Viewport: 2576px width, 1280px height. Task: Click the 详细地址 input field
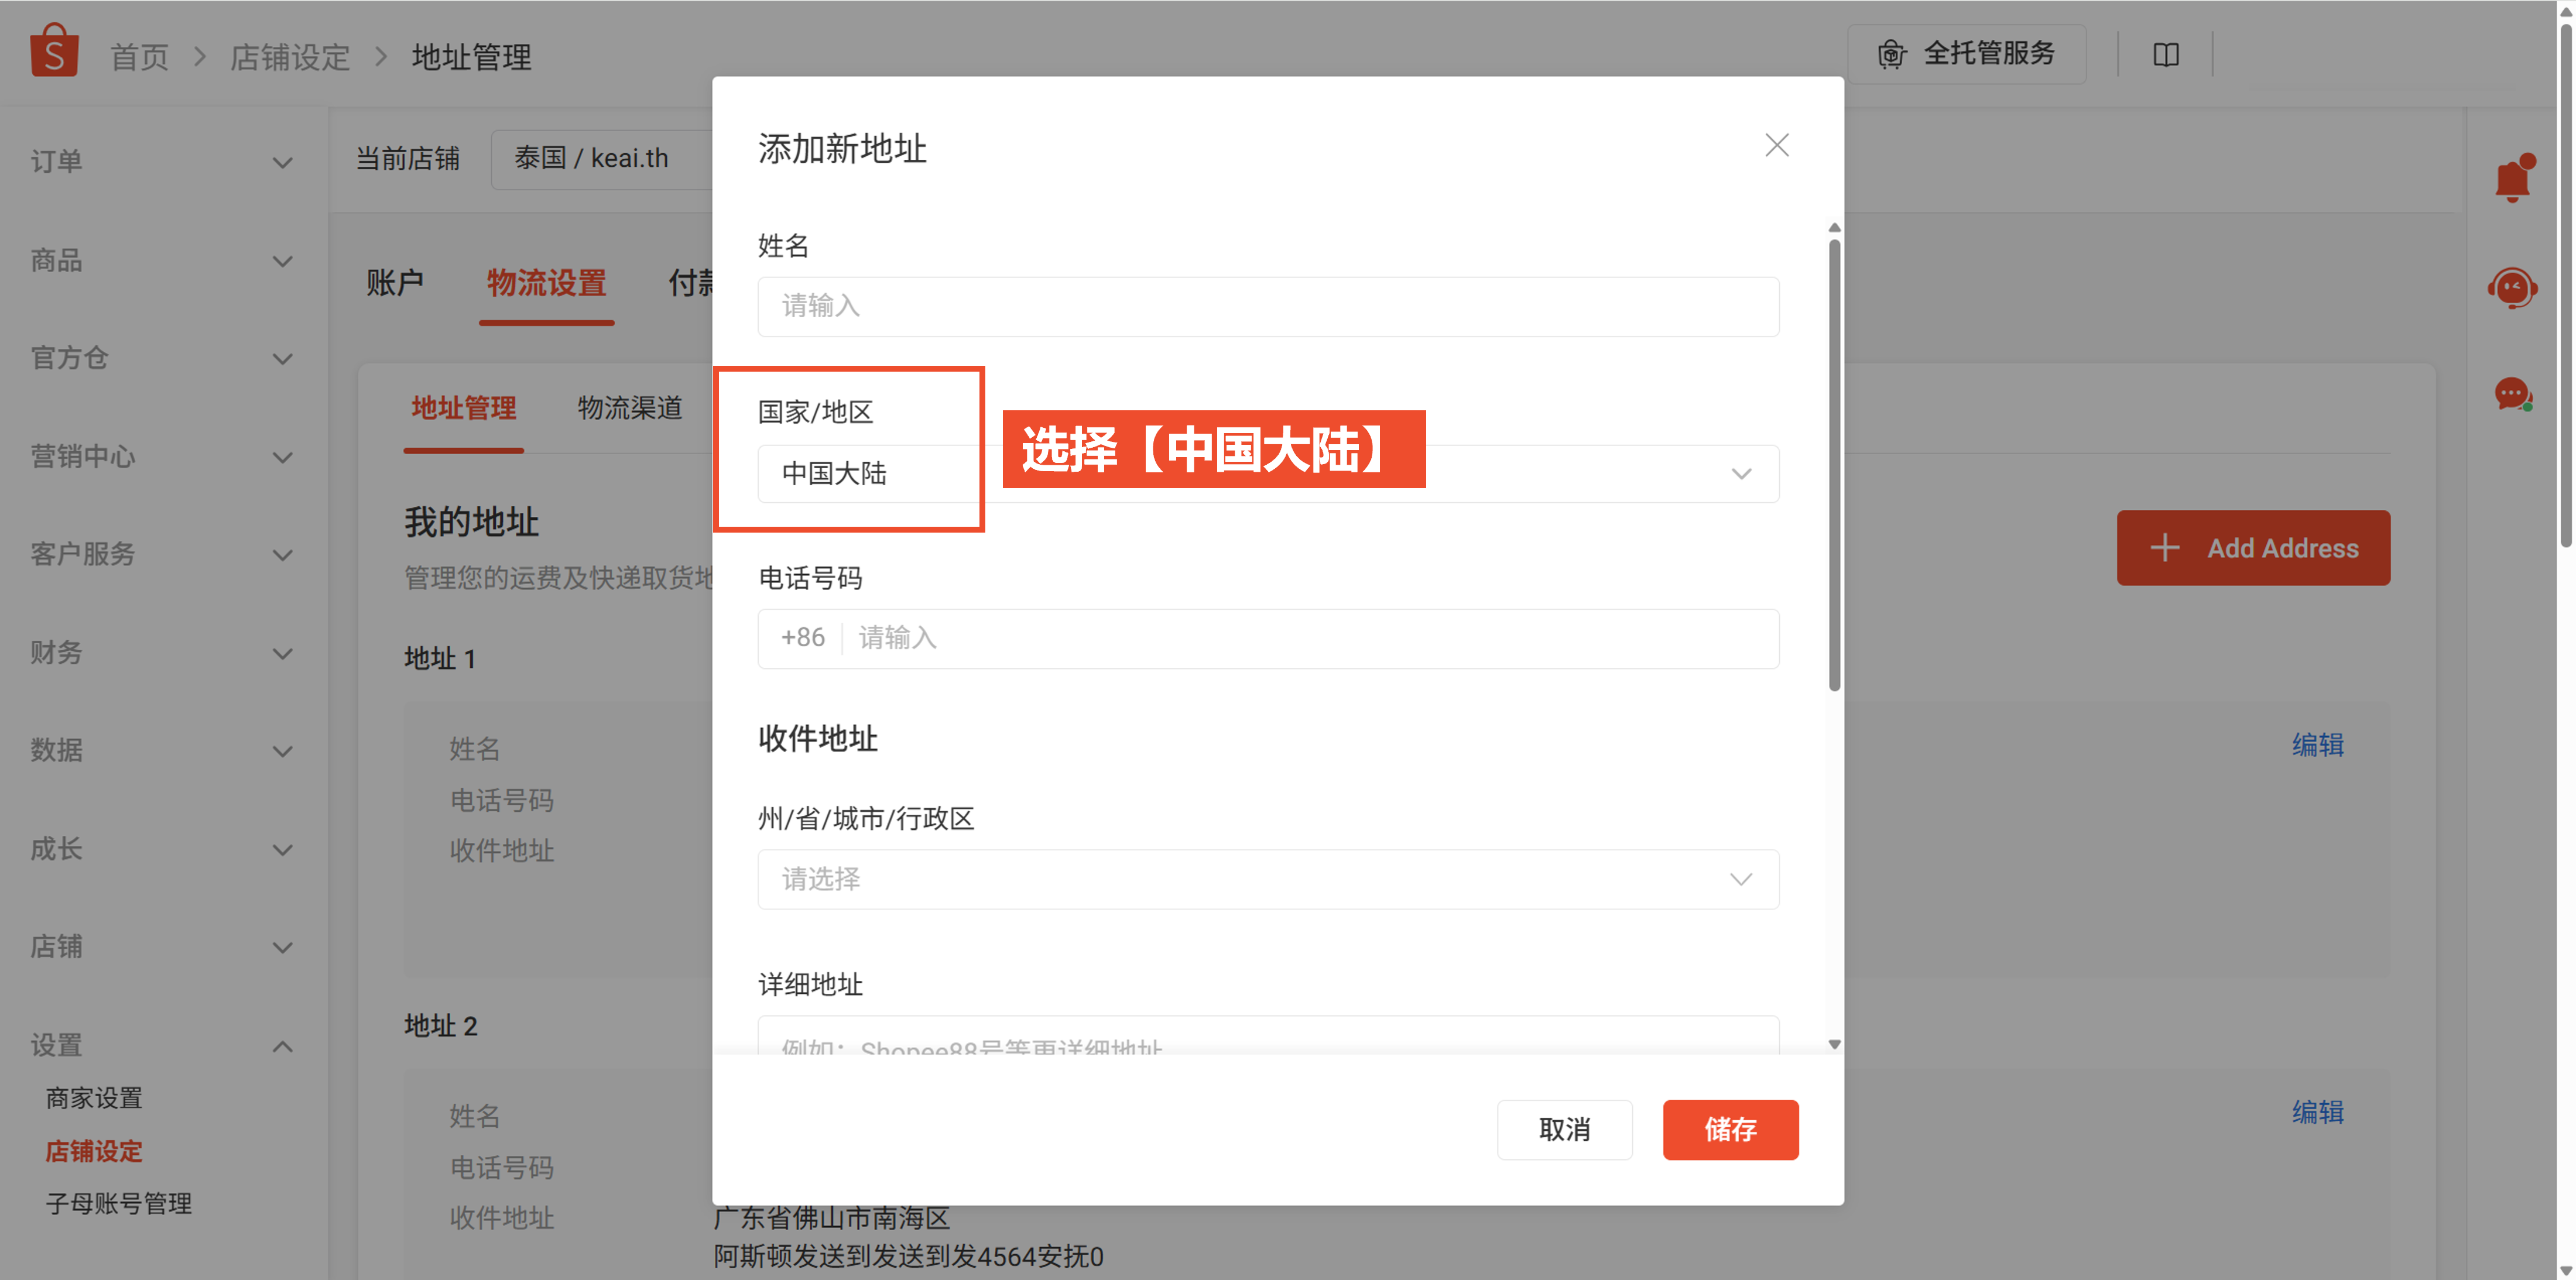pyautogui.click(x=1268, y=1036)
